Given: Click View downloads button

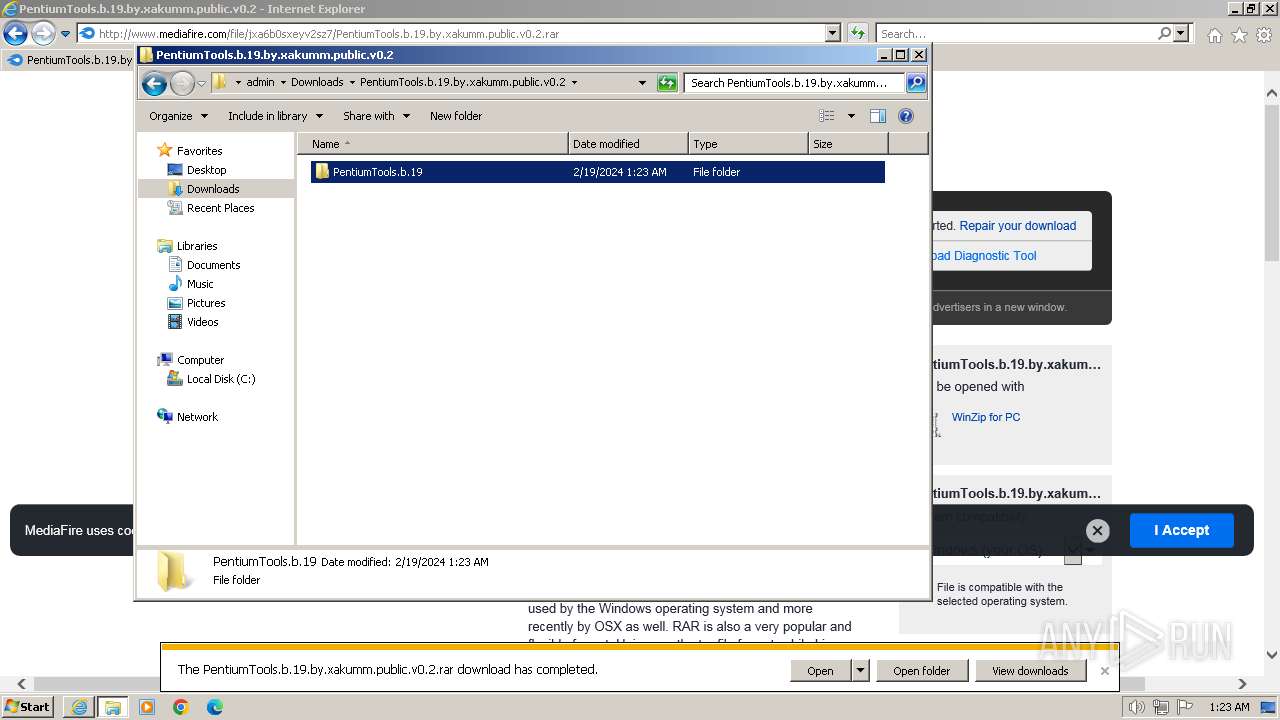Looking at the screenshot, I should 1030,671.
